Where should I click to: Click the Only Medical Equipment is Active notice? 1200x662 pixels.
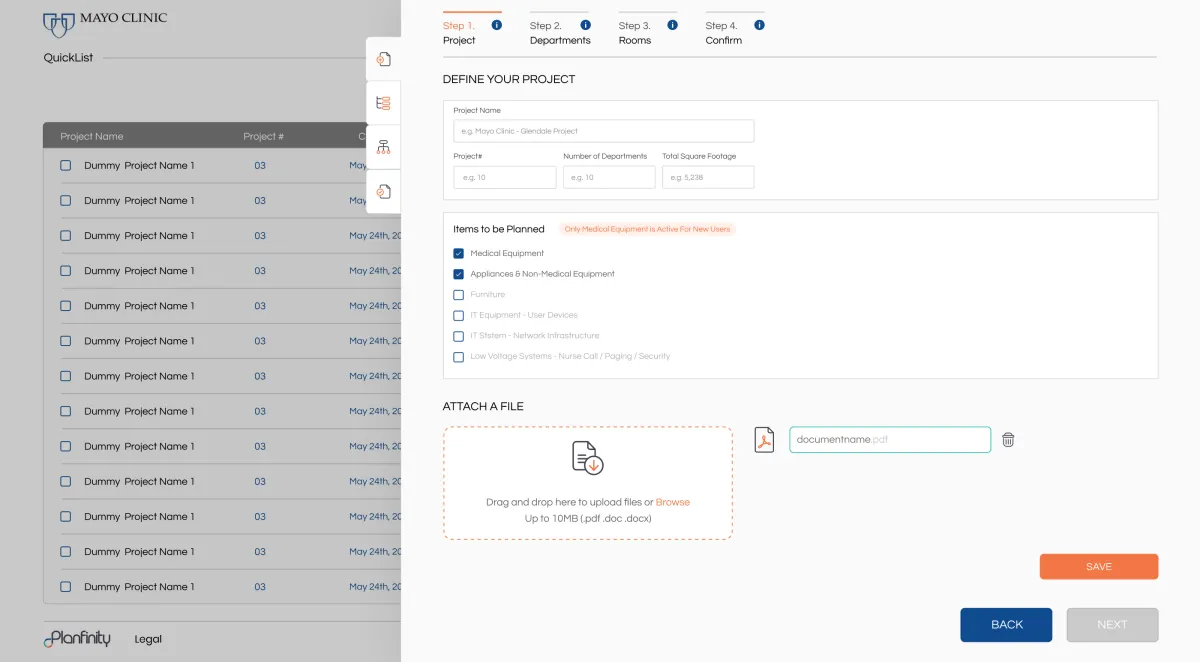[x=647, y=229]
